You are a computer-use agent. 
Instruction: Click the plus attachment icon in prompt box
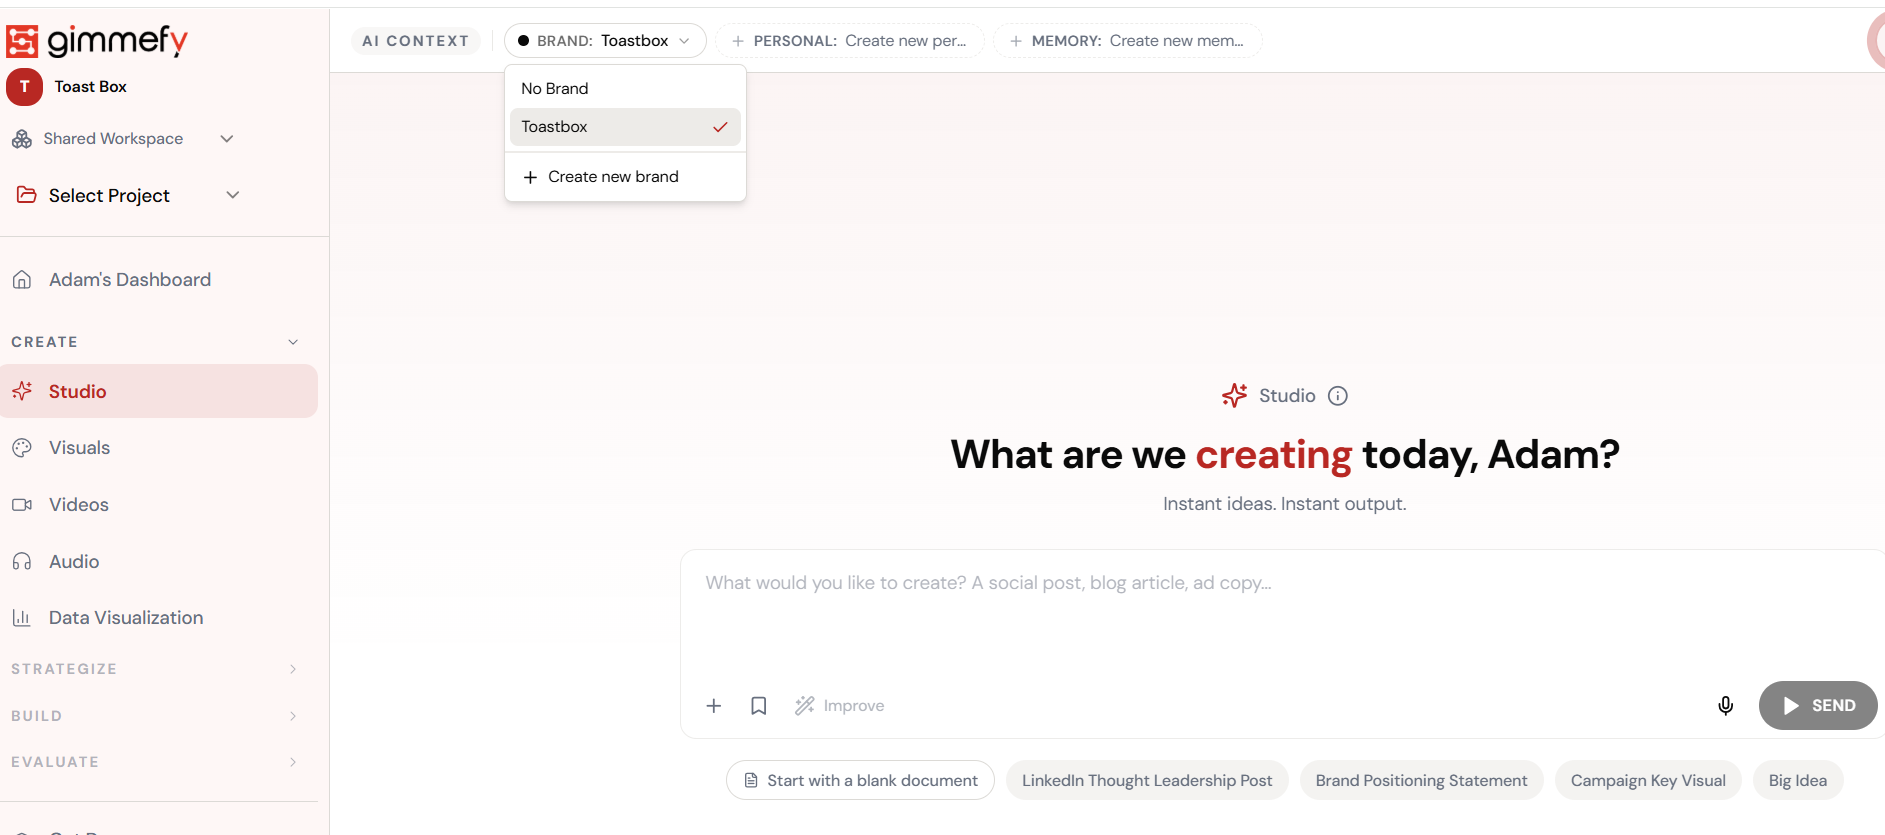714,706
